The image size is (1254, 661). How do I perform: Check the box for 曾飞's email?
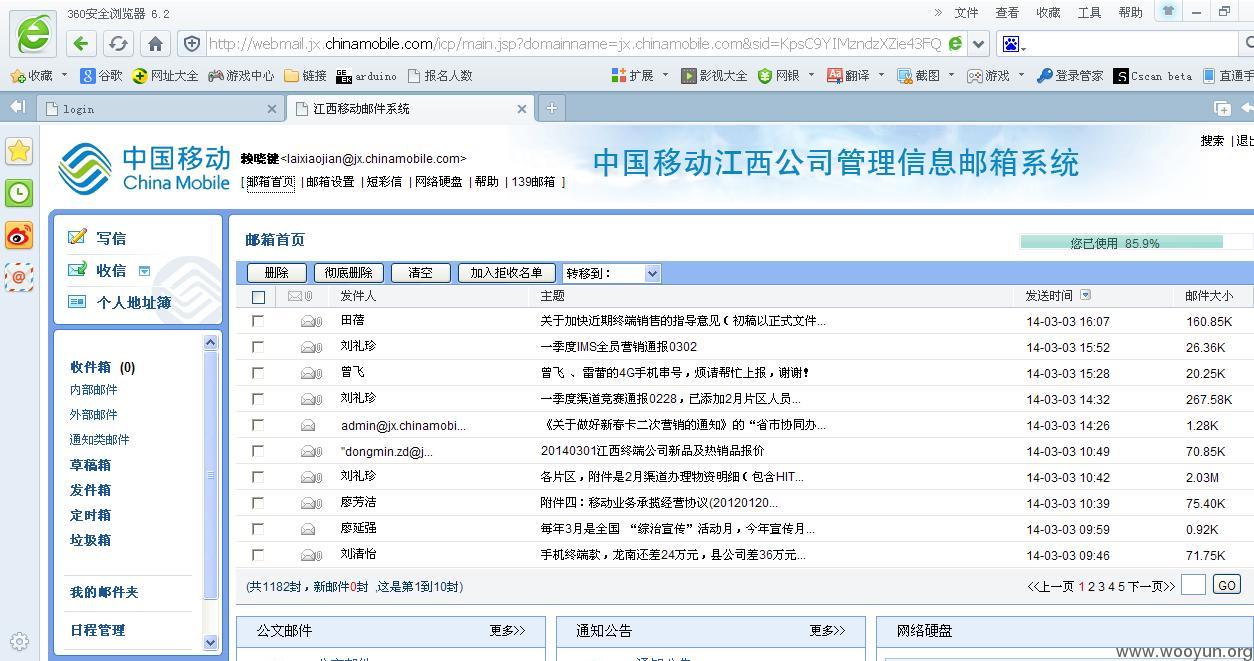click(x=258, y=373)
